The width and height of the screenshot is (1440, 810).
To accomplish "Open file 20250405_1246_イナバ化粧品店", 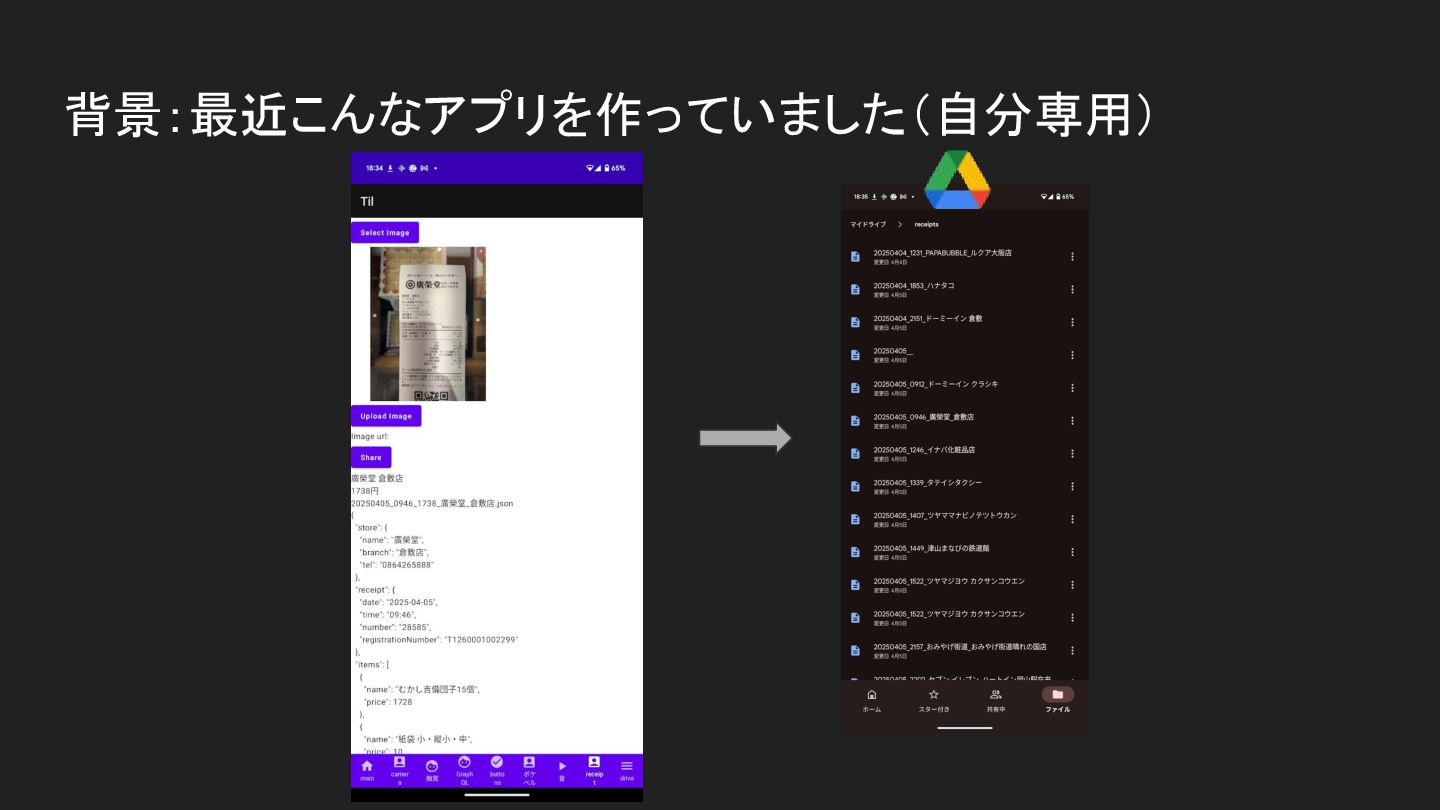I will [964, 453].
